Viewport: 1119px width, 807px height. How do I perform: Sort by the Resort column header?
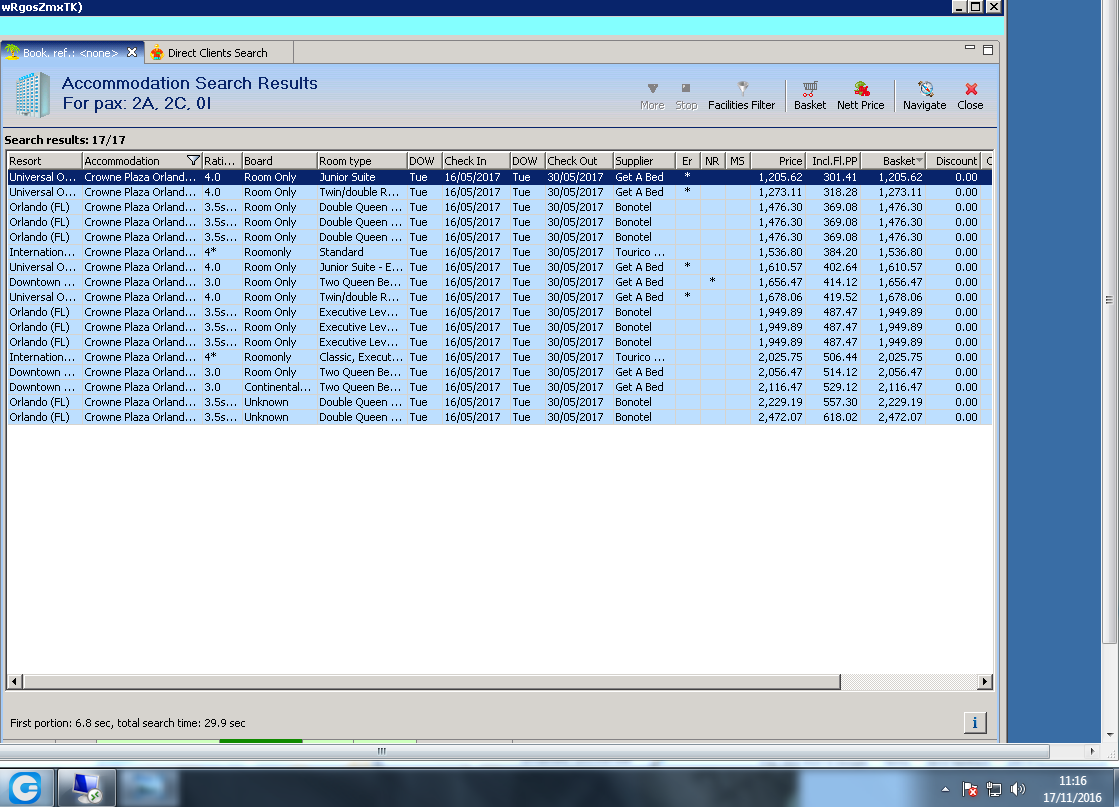click(44, 161)
